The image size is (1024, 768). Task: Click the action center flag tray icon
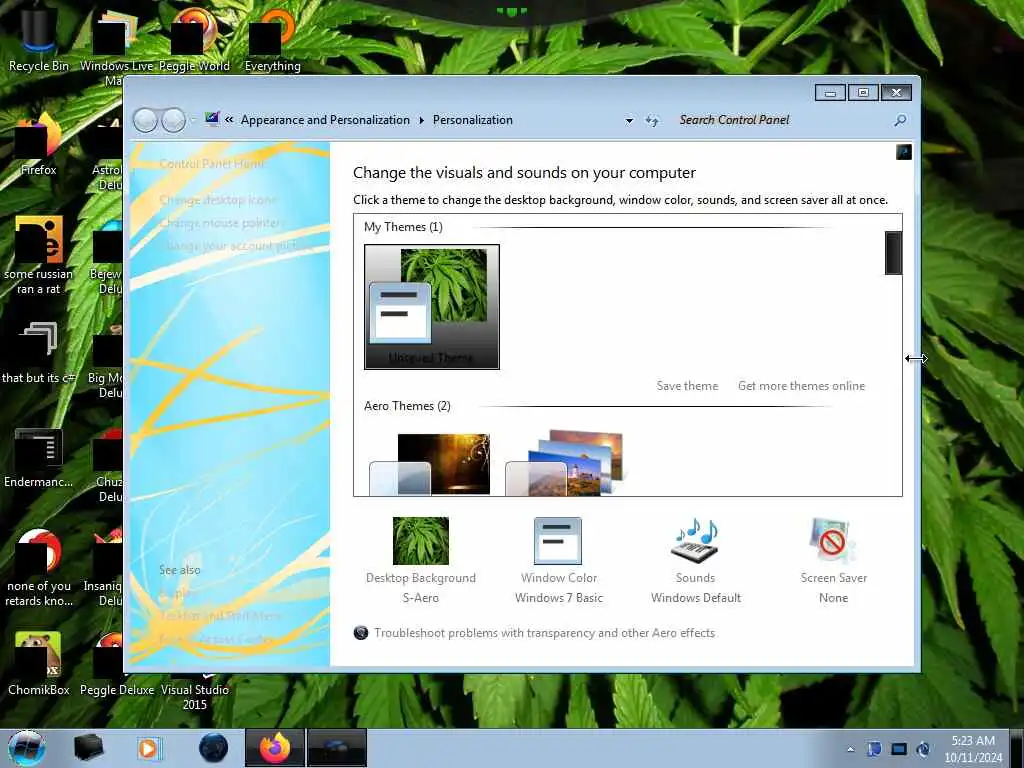tap(874, 749)
